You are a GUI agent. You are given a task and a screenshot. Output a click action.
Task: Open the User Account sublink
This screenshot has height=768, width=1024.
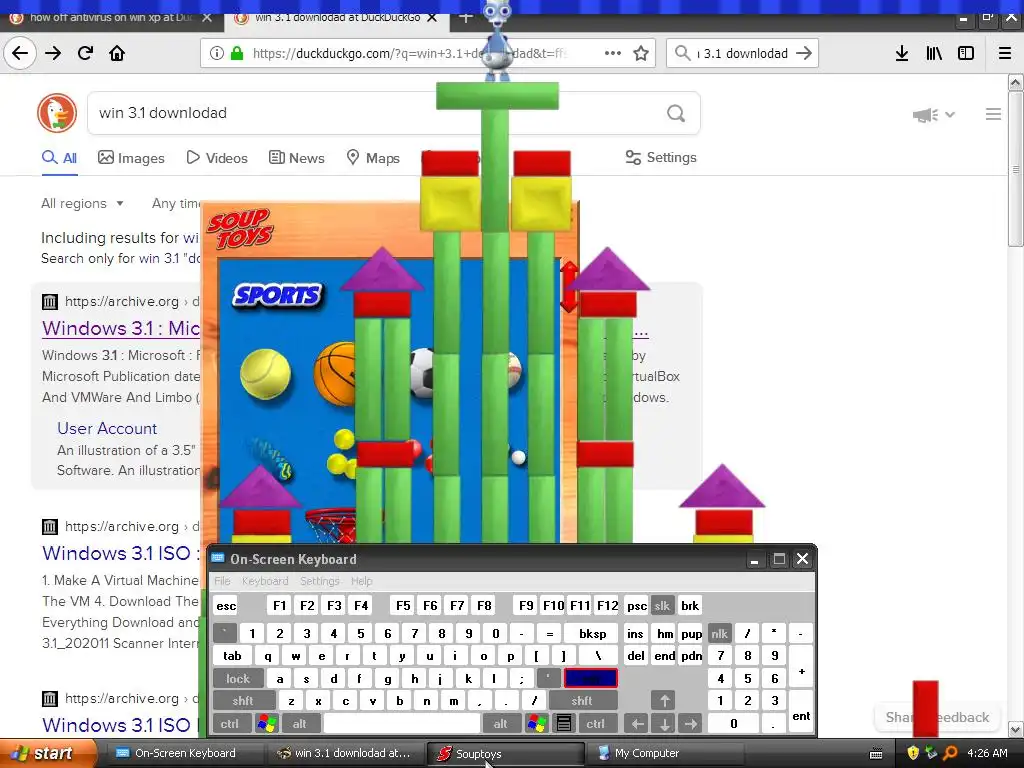[107, 428]
